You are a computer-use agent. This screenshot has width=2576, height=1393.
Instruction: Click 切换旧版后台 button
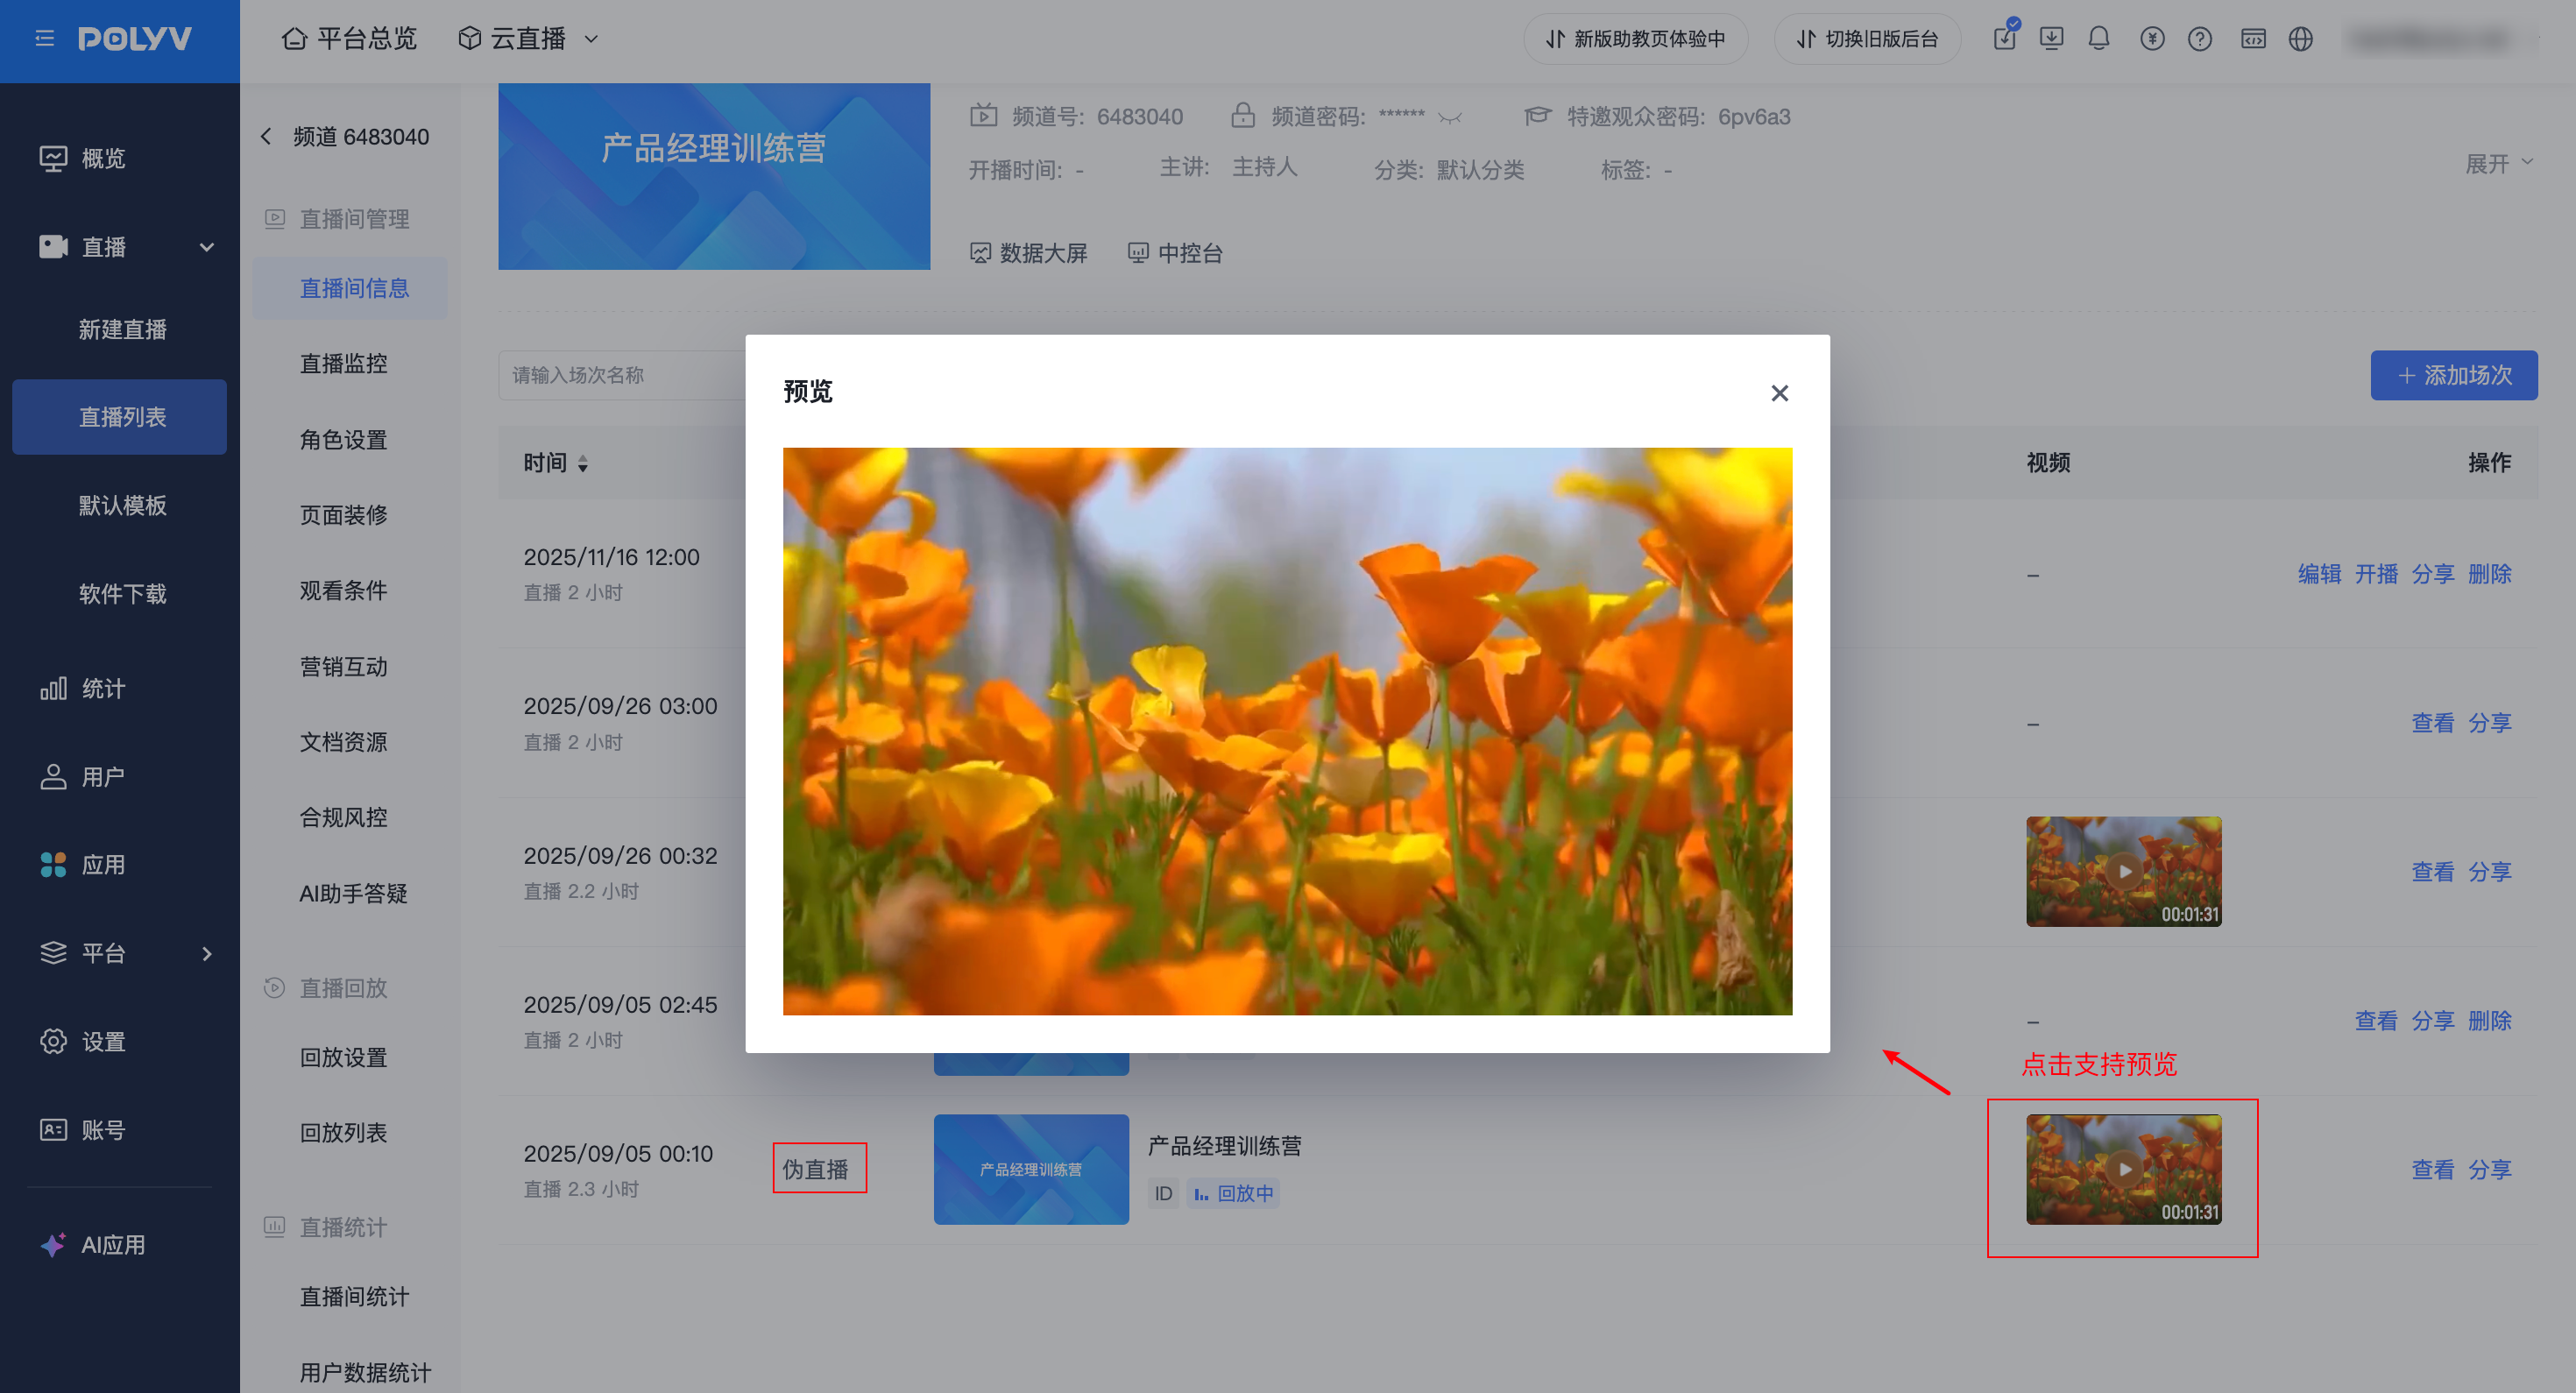pos(1867,38)
